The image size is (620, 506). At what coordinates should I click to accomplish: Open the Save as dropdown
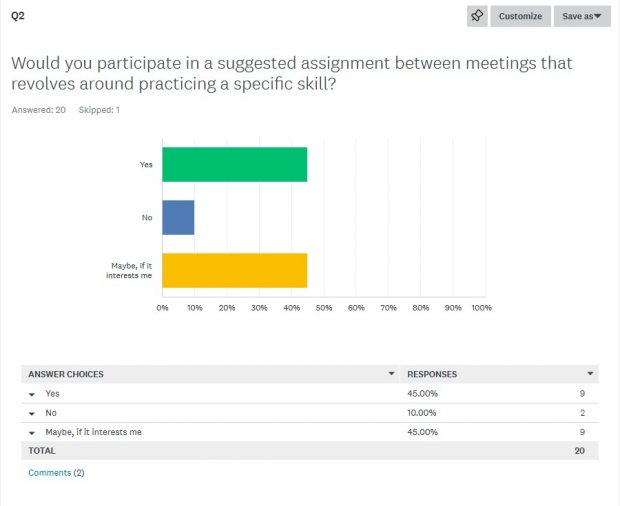(581, 16)
